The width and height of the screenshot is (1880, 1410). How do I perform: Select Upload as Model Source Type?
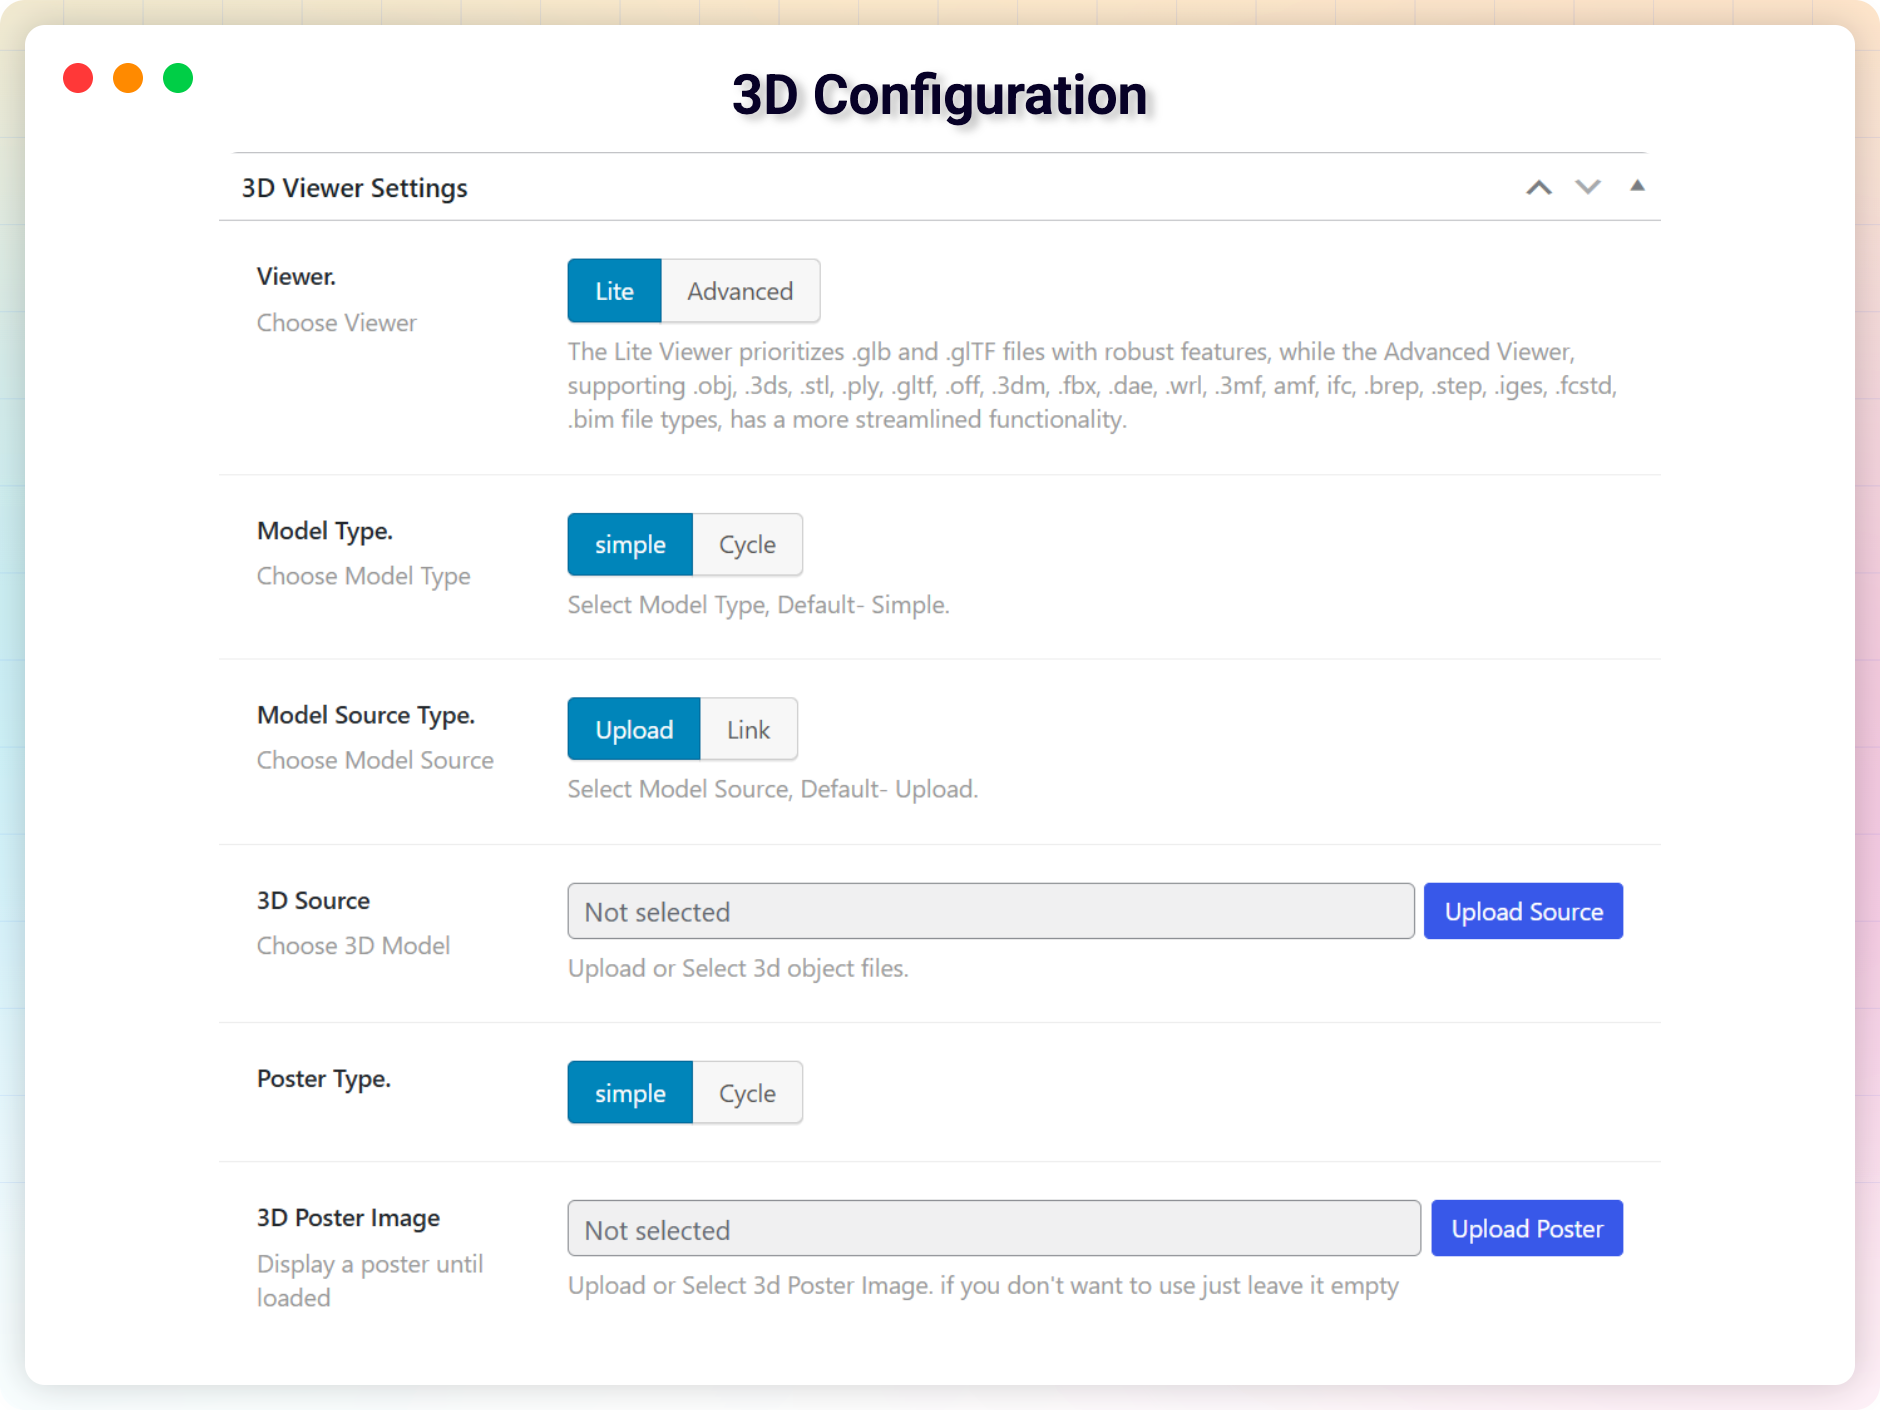(634, 729)
